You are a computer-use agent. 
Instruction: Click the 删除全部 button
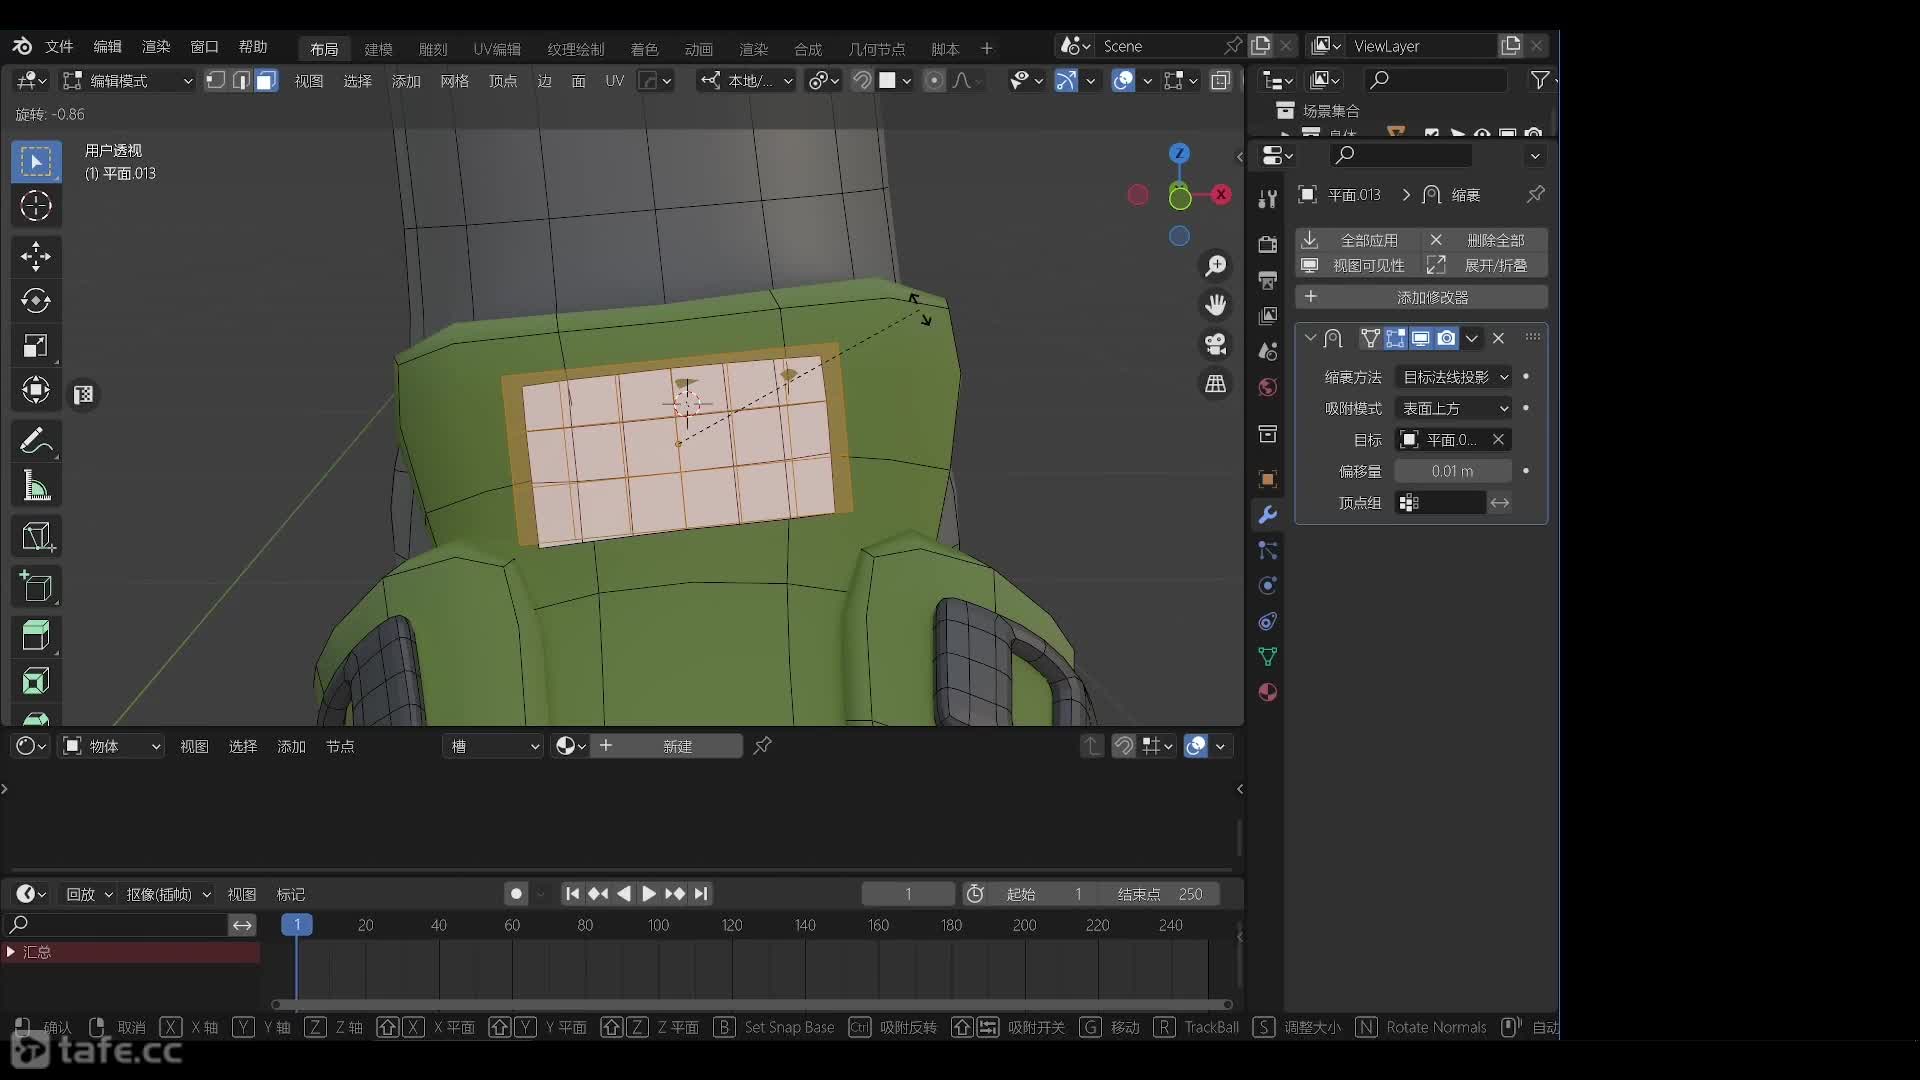1484,240
